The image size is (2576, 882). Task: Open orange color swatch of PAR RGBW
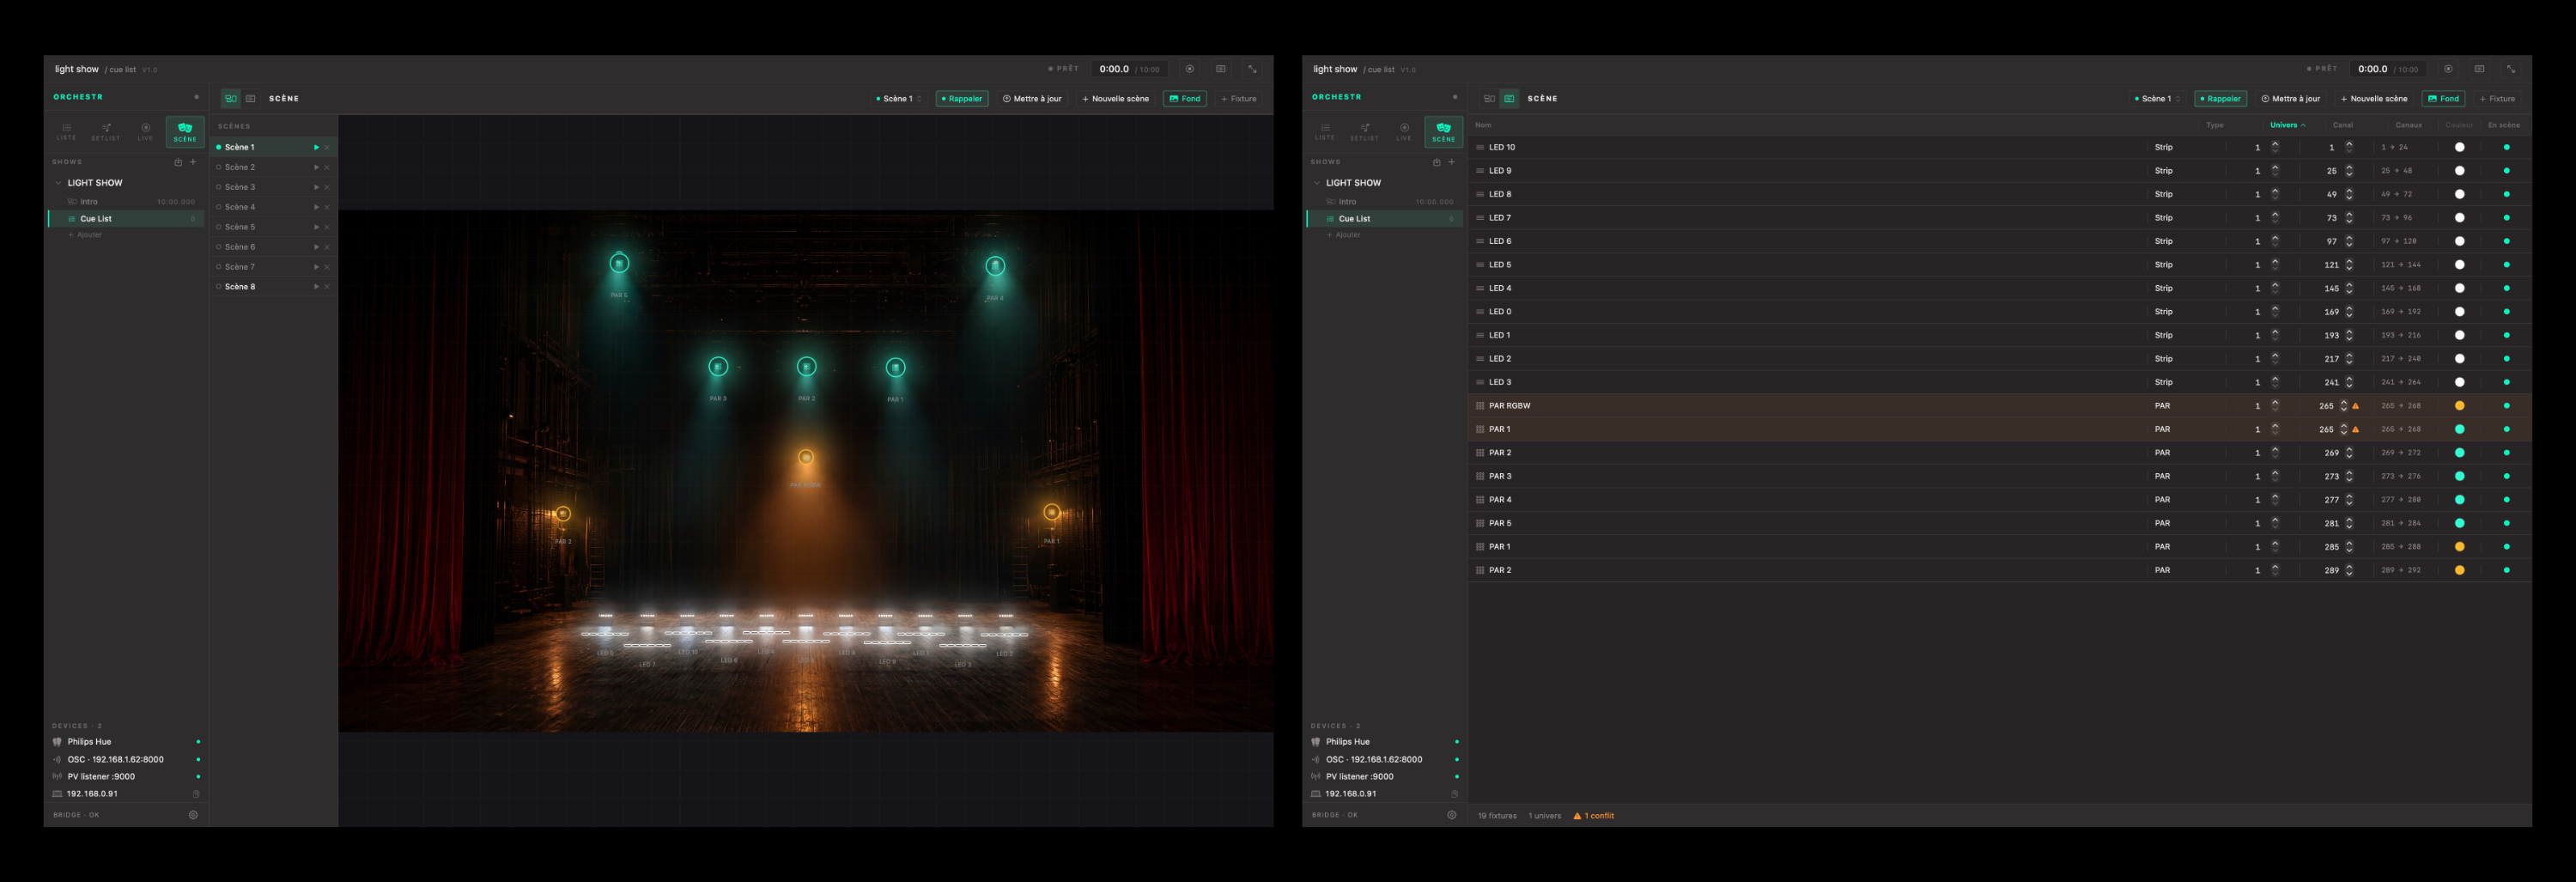pyautogui.click(x=2459, y=406)
